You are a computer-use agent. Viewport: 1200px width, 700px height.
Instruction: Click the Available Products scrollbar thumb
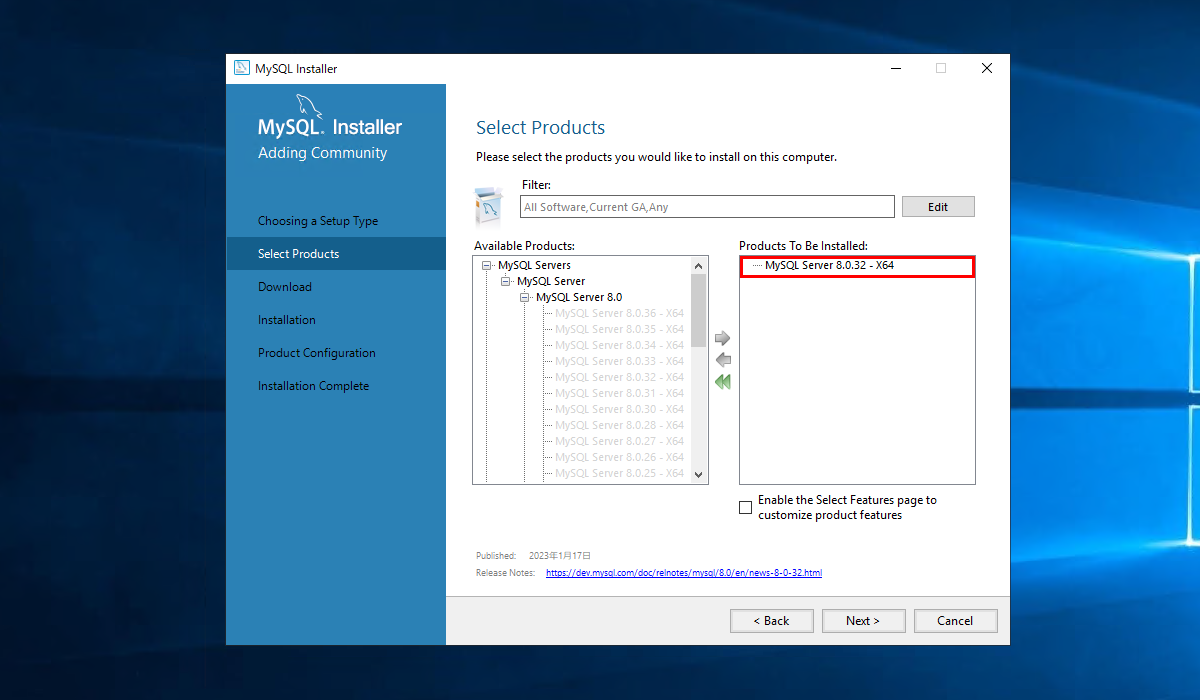tap(699, 310)
